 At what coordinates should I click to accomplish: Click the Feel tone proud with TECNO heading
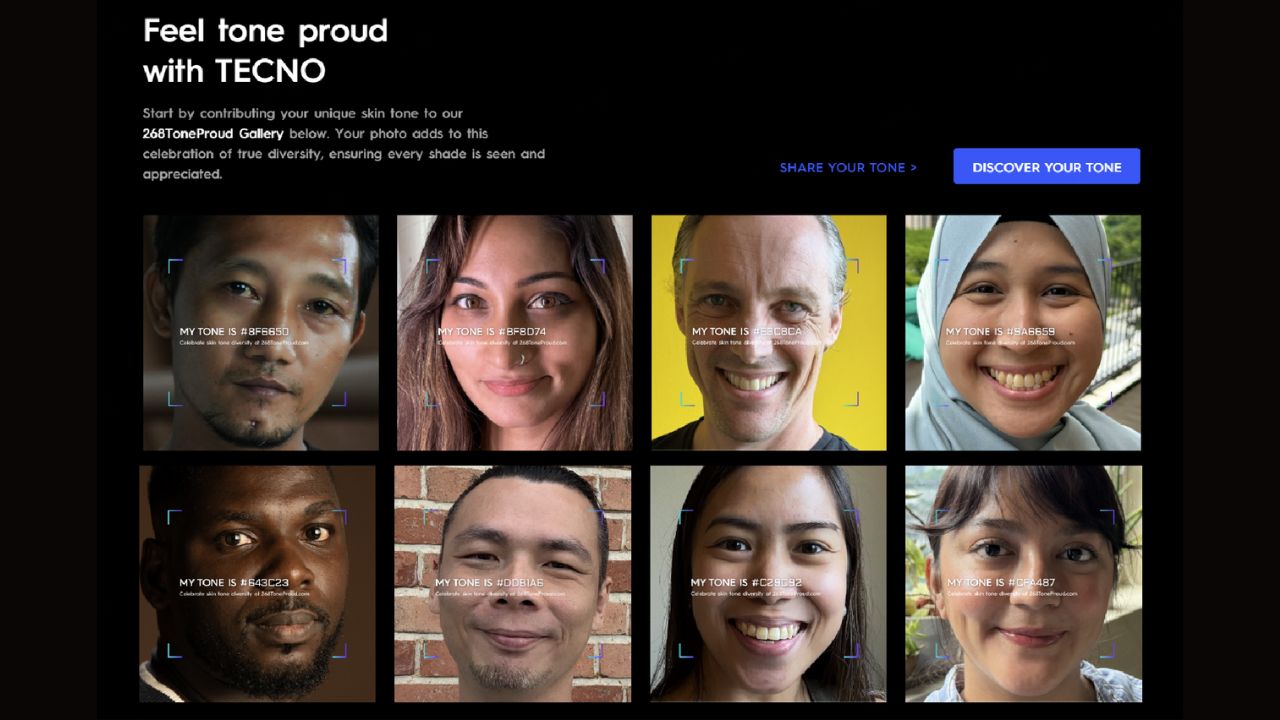[265, 51]
